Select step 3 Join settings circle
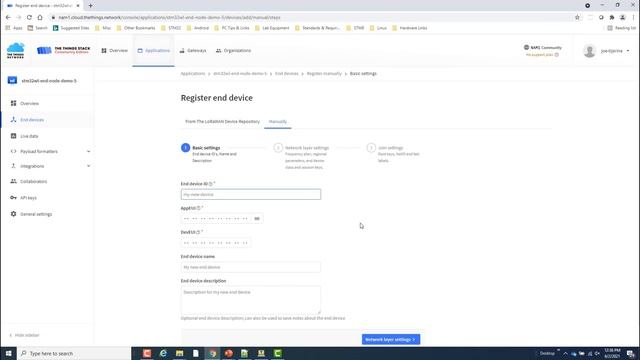 pos(371,147)
